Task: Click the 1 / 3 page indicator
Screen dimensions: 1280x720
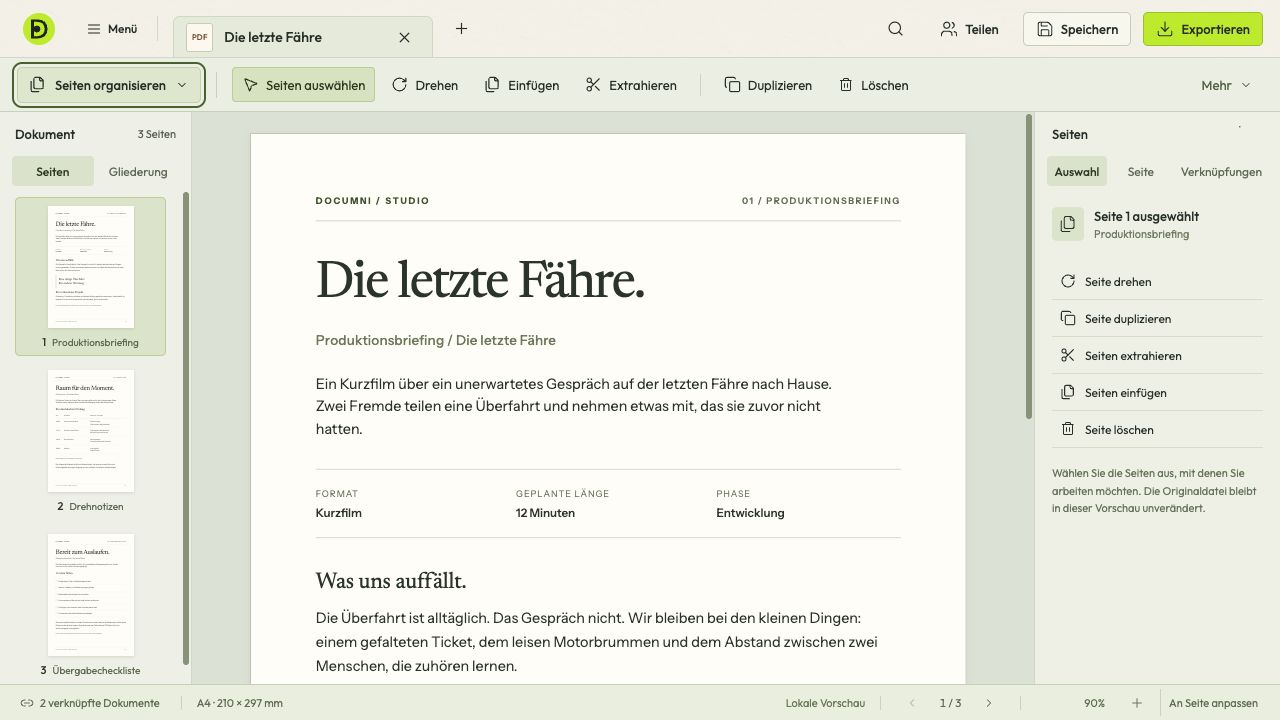Action: 950,703
